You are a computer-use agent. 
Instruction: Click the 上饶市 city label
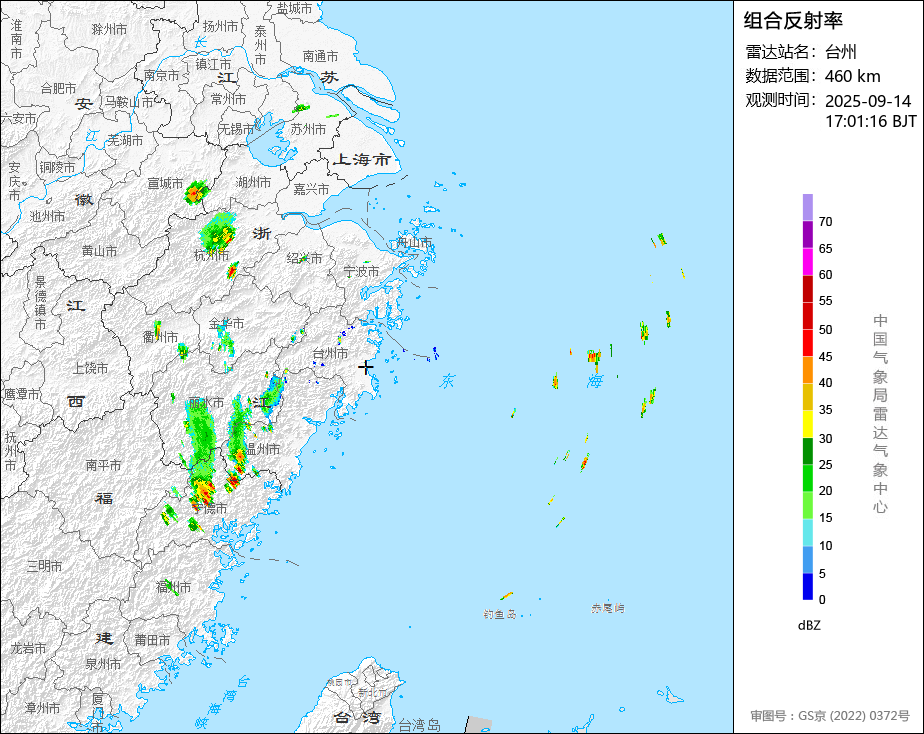[90, 368]
